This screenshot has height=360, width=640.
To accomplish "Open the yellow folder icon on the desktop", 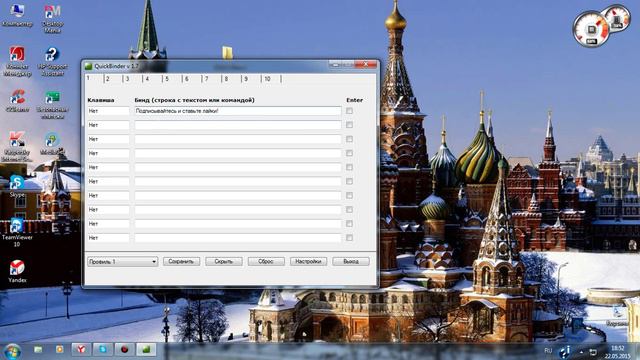I will click(x=227, y=52).
